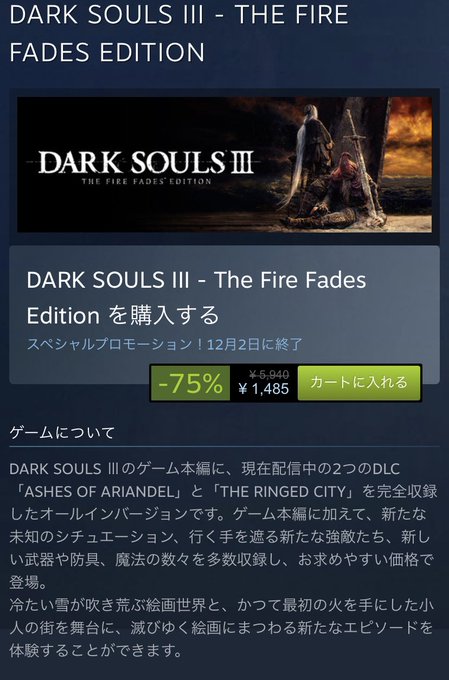Click the DARK SOULS III logo in banner
449x680 pixels.
pos(146,163)
